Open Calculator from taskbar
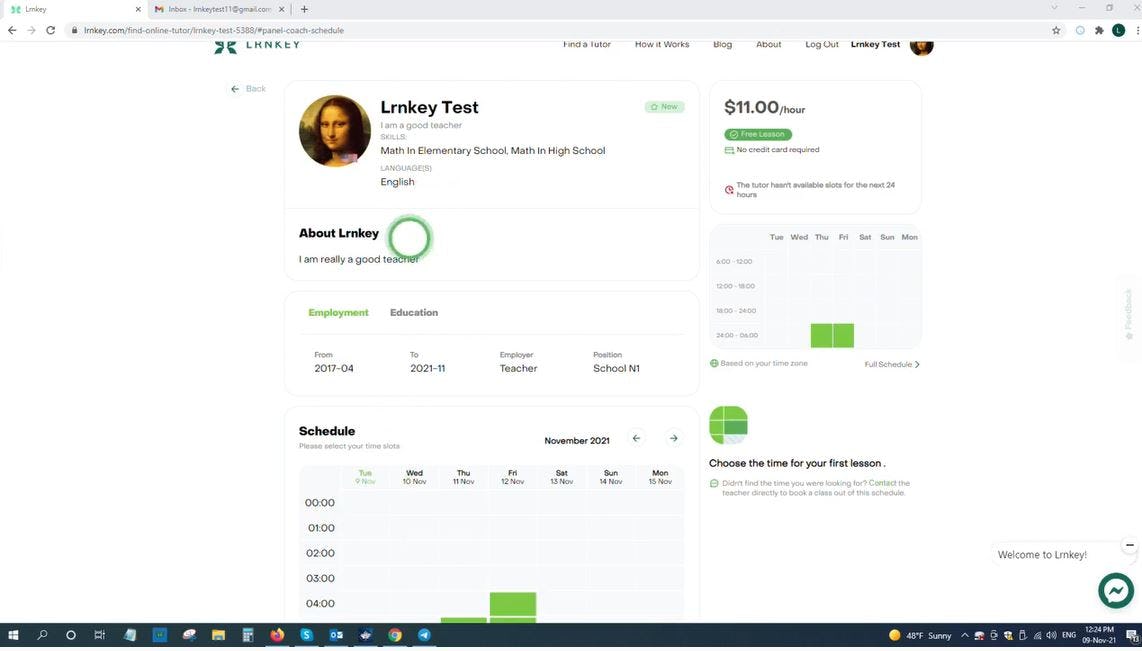Image resolution: width=1142 pixels, height=651 pixels. tap(248, 635)
